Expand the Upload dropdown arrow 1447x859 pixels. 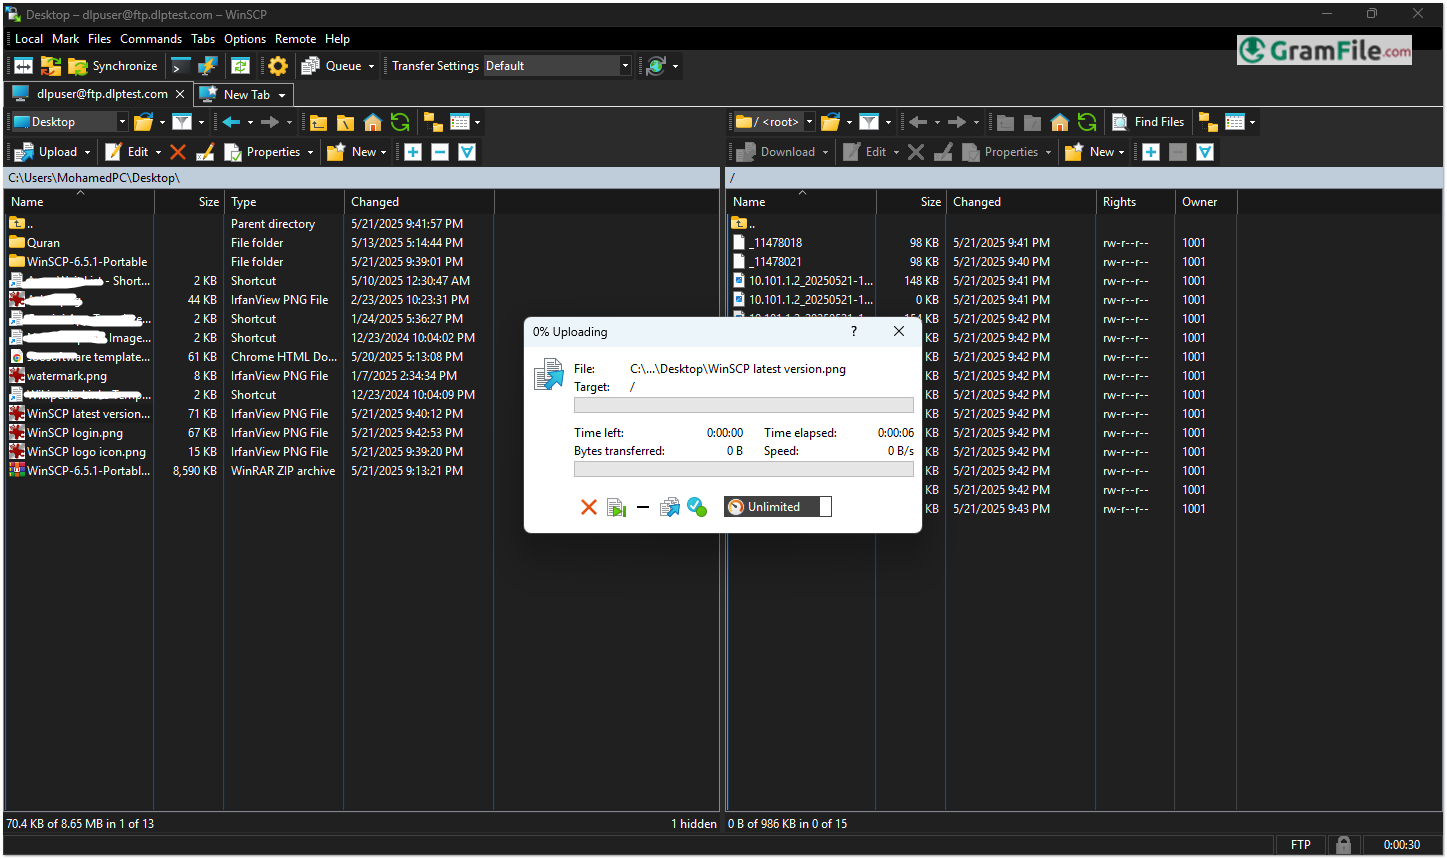click(87, 152)
